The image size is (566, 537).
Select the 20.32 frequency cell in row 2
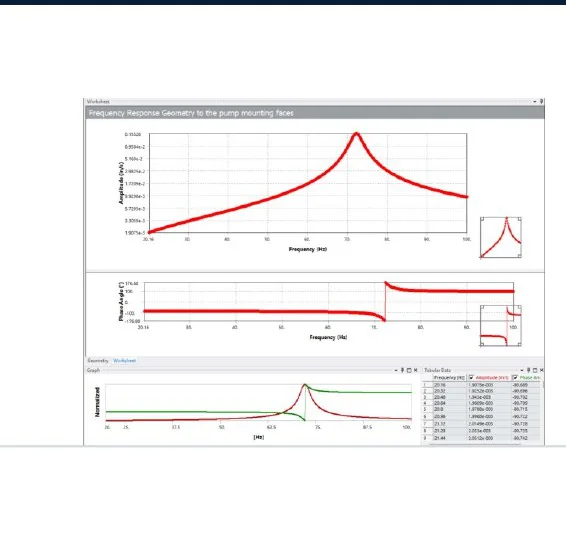click(x=449, y=391)
